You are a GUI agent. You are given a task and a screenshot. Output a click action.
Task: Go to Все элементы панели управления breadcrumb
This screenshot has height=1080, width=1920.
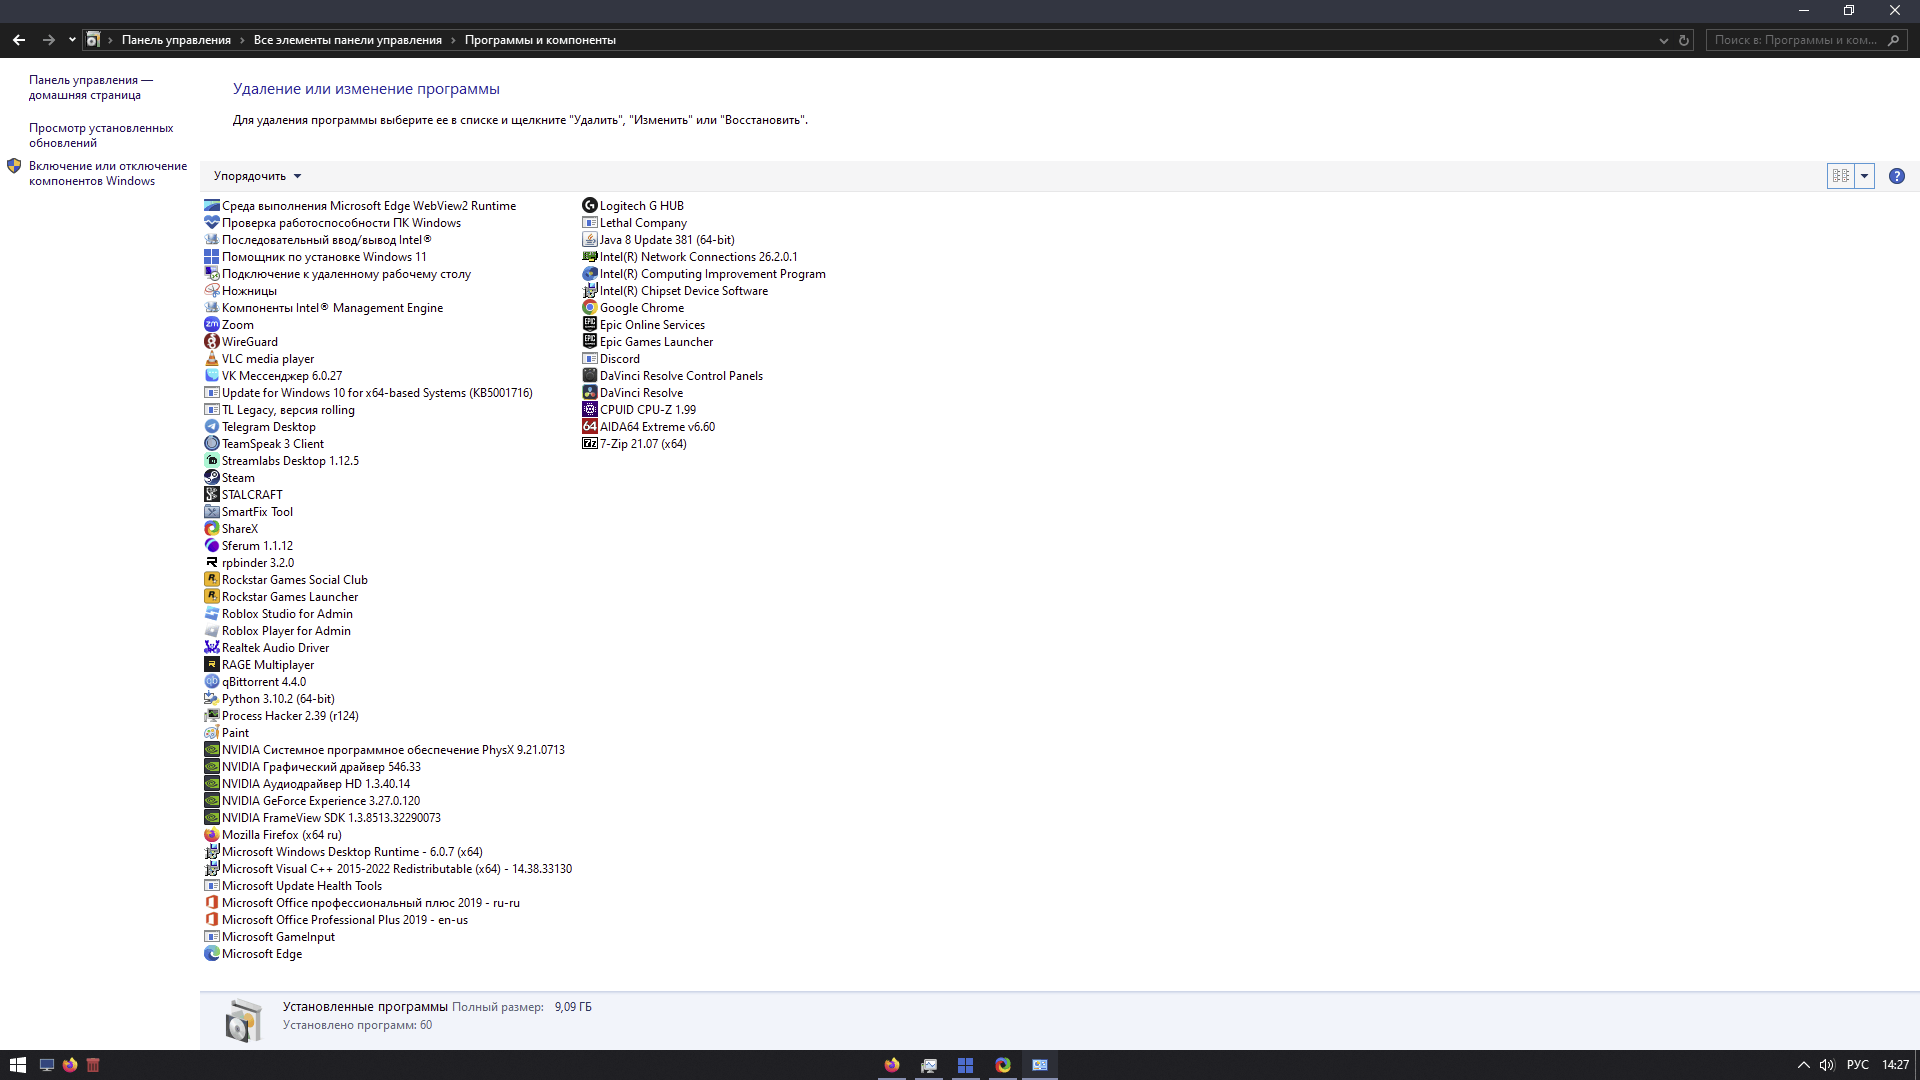click(x=348, y=40)
